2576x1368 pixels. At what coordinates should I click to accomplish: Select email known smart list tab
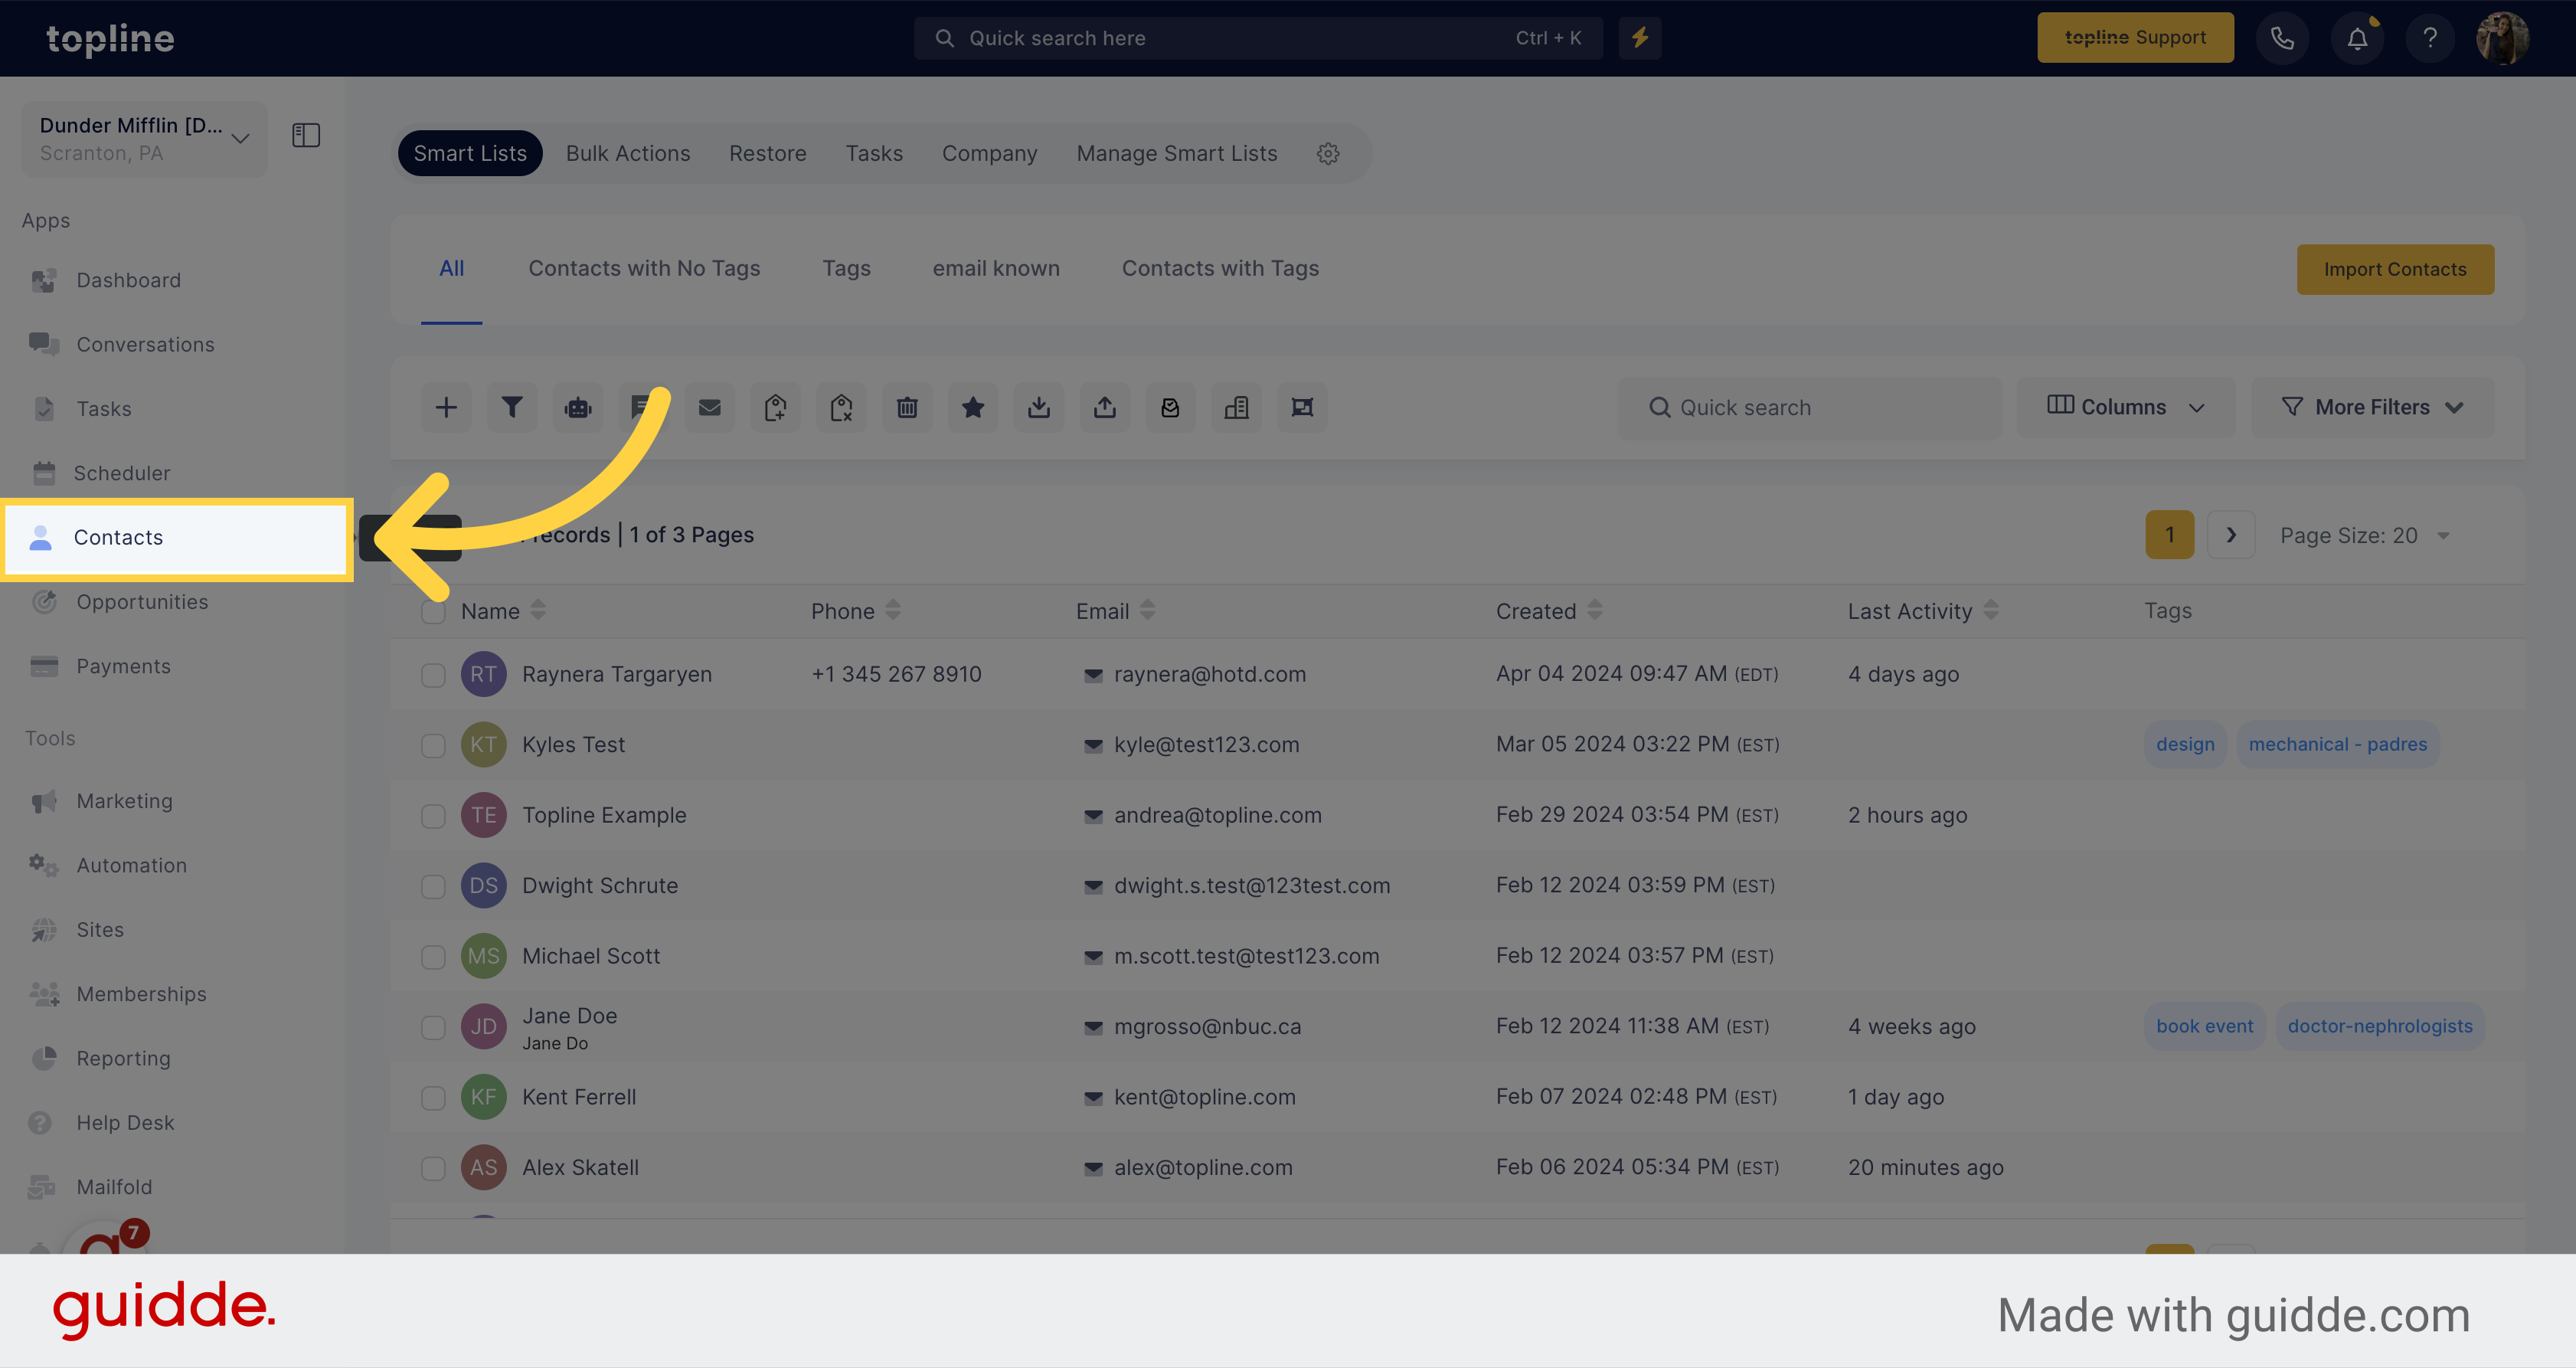point(996,268)
